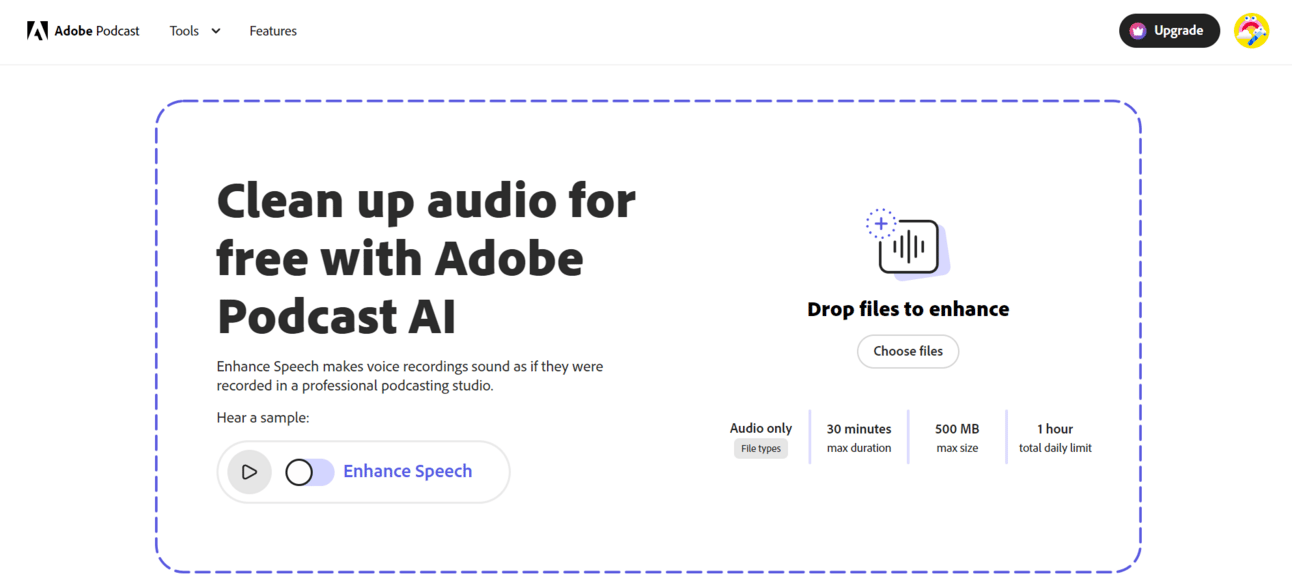
Task: Click the crown icon in Upgrade
Action: (1137, 31)
